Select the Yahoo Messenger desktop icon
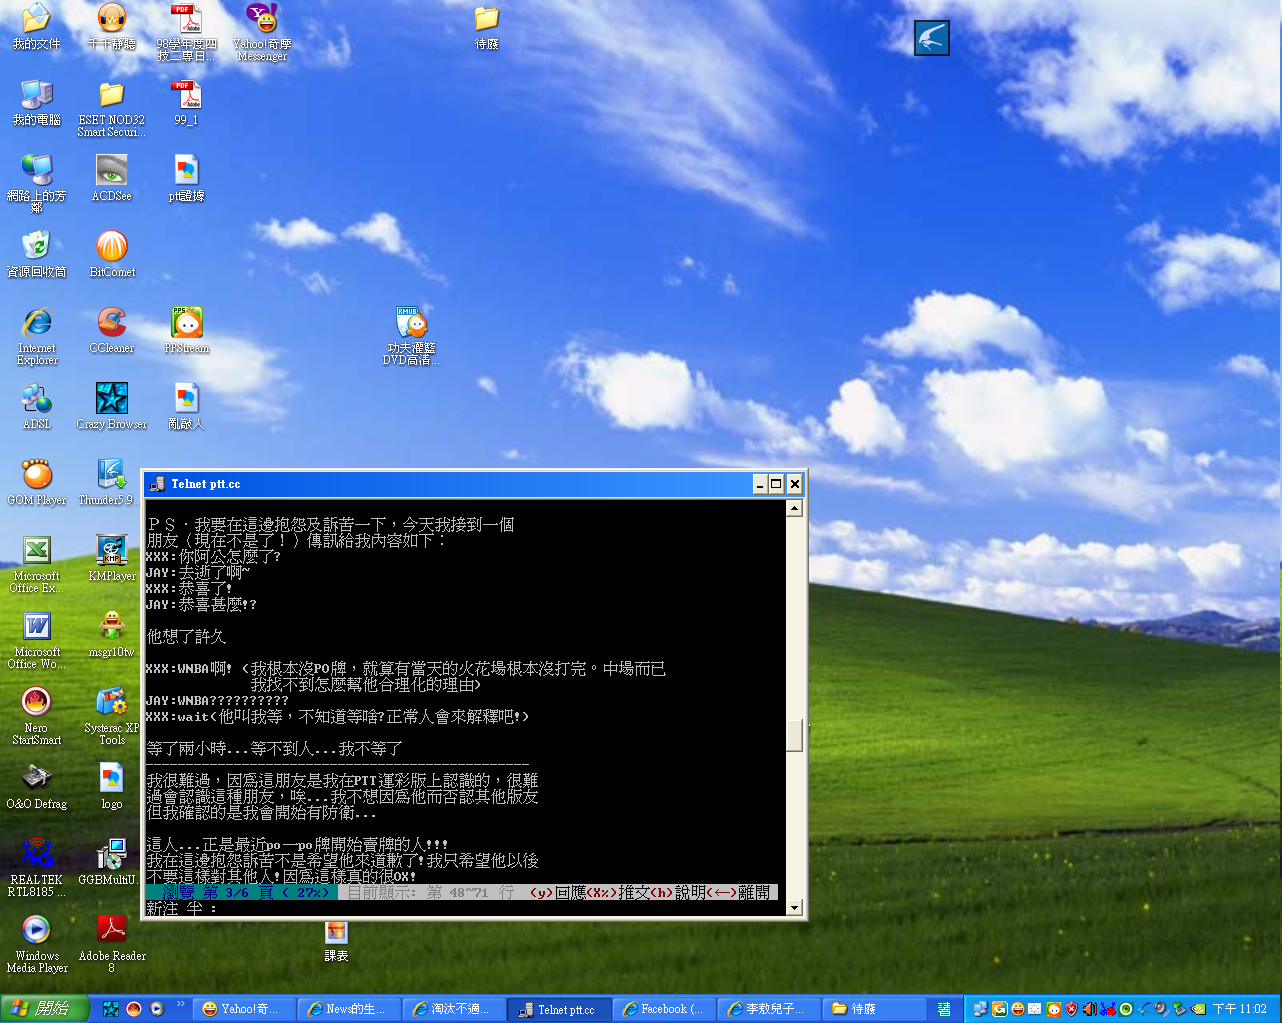The height and width of the screenshot is (1023, 1282). click(x=262, y=20)
